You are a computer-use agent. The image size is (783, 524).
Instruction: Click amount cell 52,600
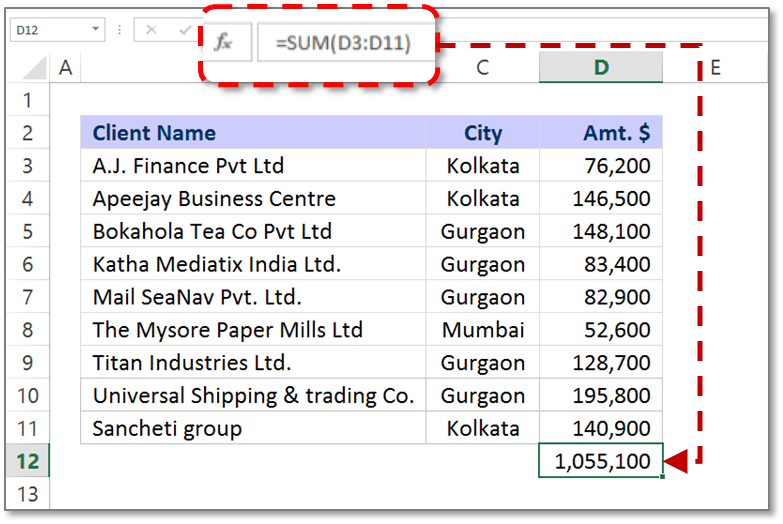point(601,330)
